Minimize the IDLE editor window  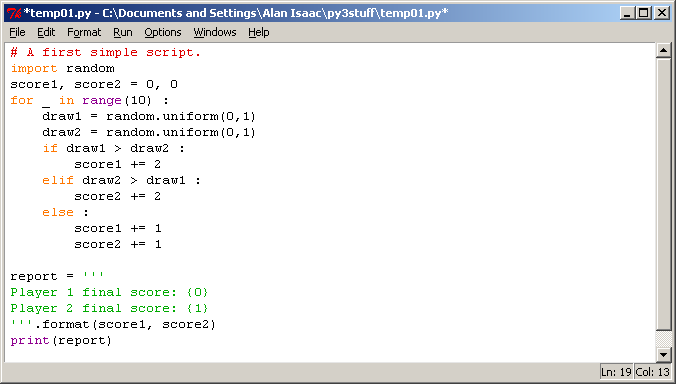[x=627, y=13]
